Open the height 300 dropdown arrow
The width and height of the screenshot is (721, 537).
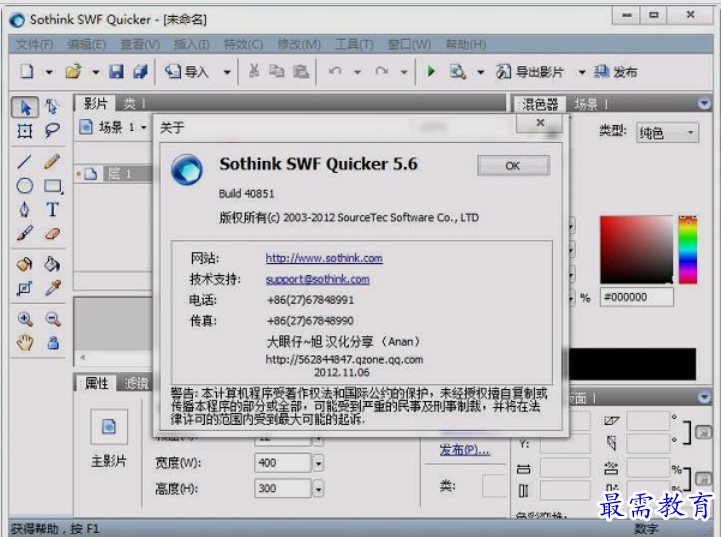(x=318, y=489)
